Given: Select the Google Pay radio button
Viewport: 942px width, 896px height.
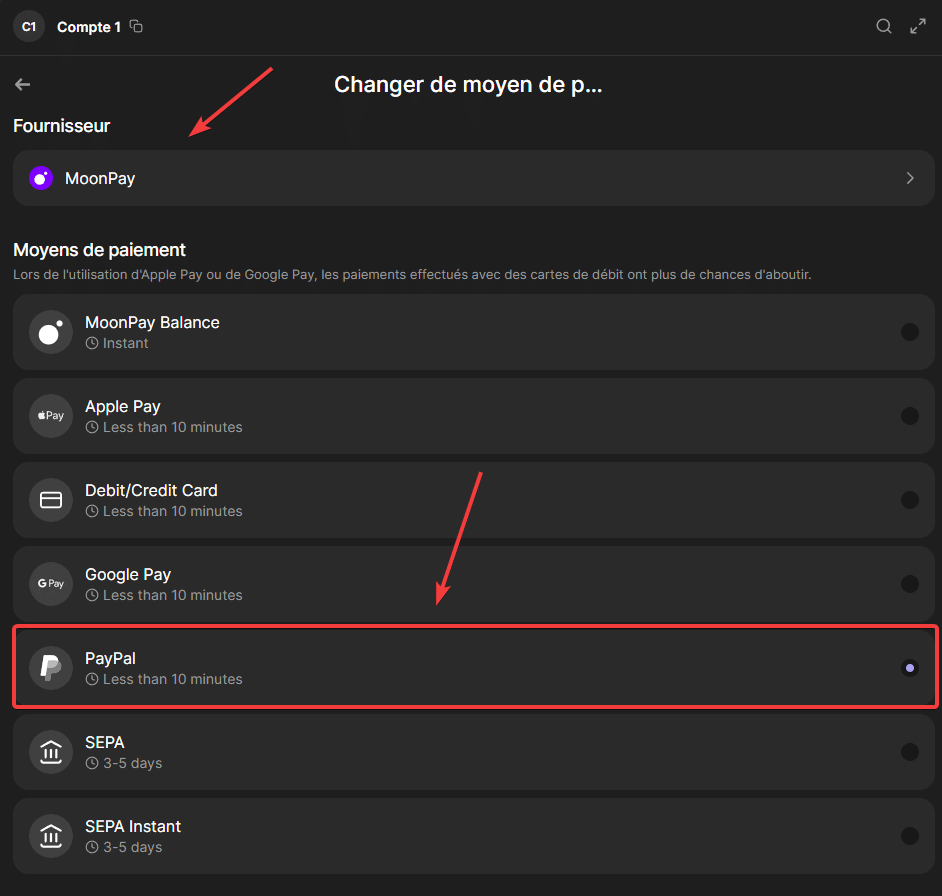Looking at the screenshot, I should coord(910,584).
